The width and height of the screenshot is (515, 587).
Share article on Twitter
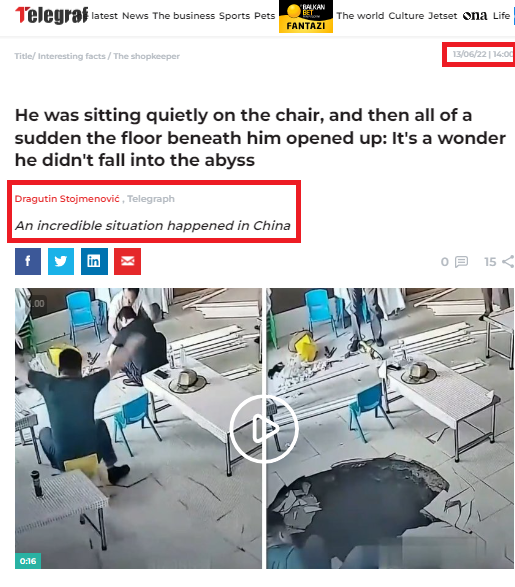pyautogui.click(x=61, y=261)
